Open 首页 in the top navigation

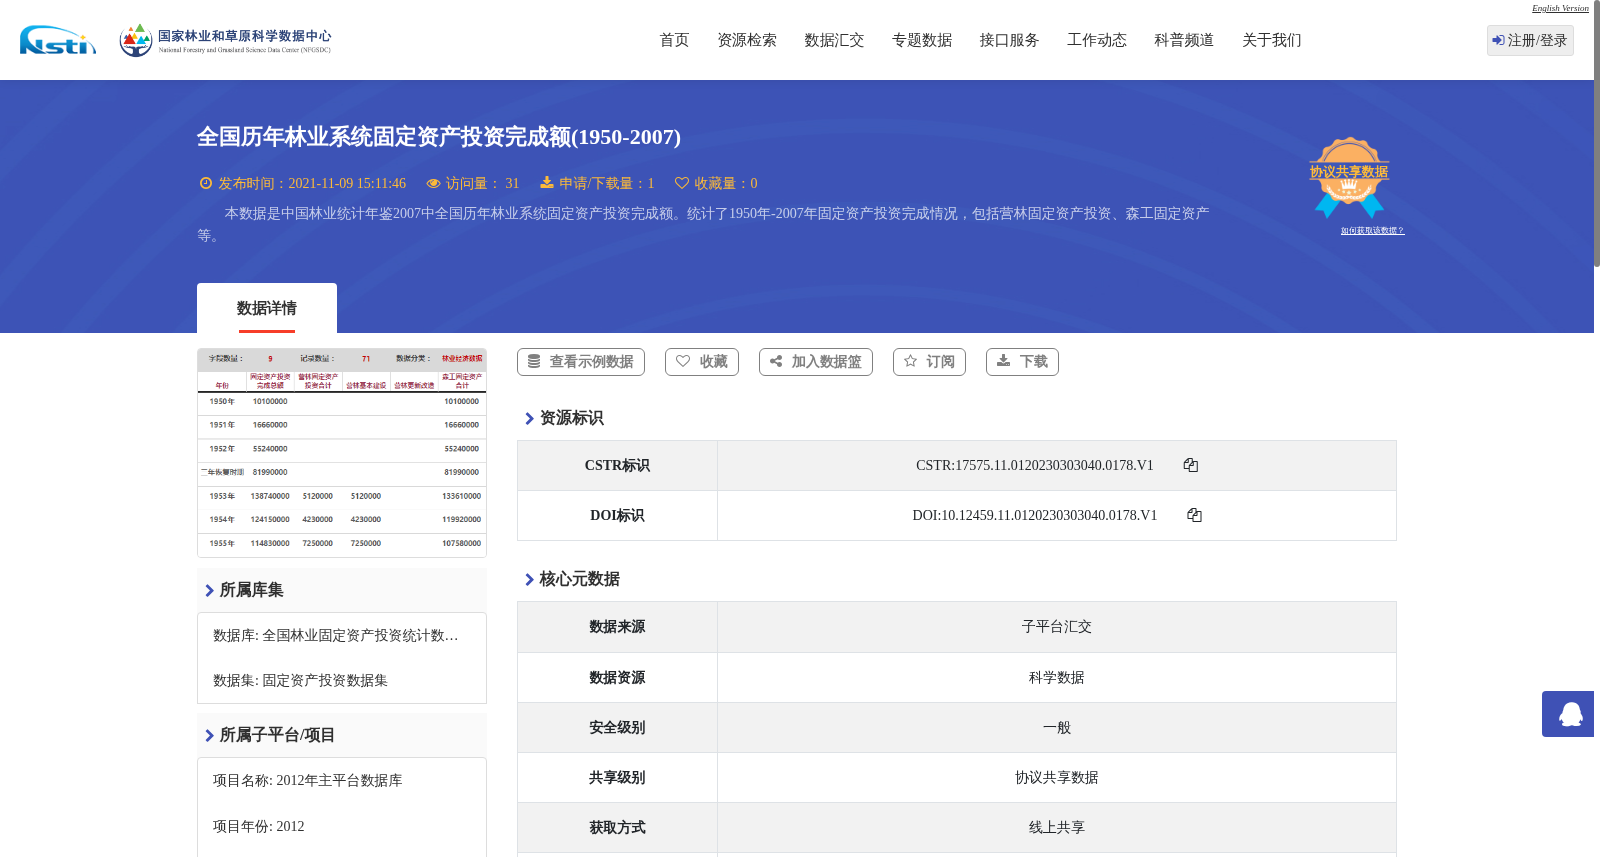tap(674, 40)
